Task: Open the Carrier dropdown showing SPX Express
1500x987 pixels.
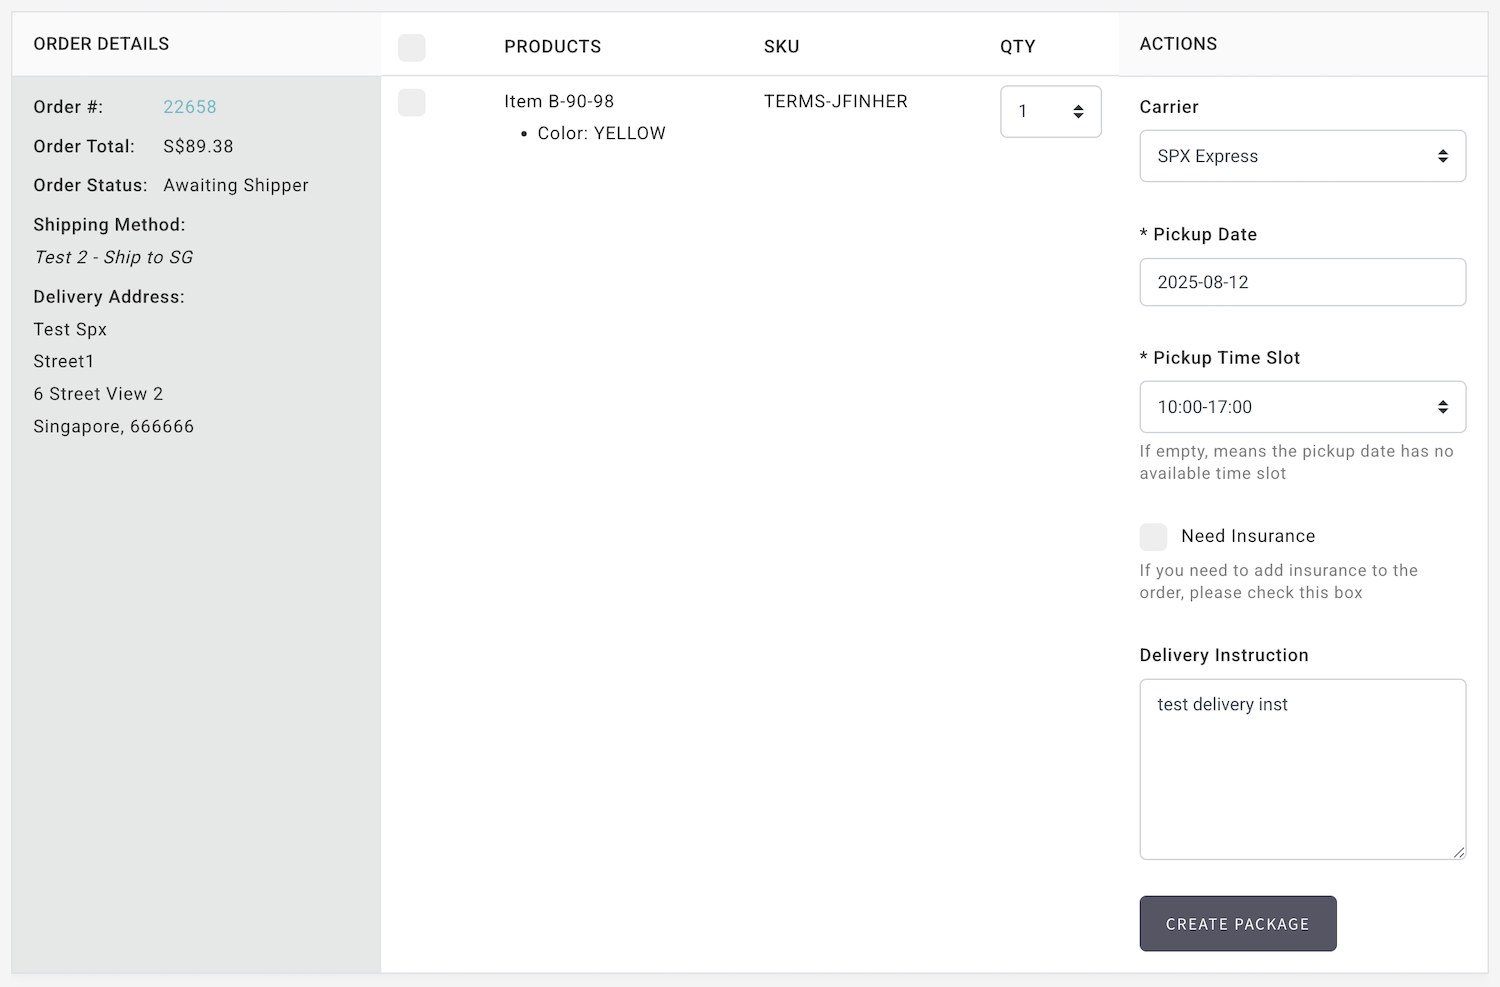Action: click(x=1303, y=156)
